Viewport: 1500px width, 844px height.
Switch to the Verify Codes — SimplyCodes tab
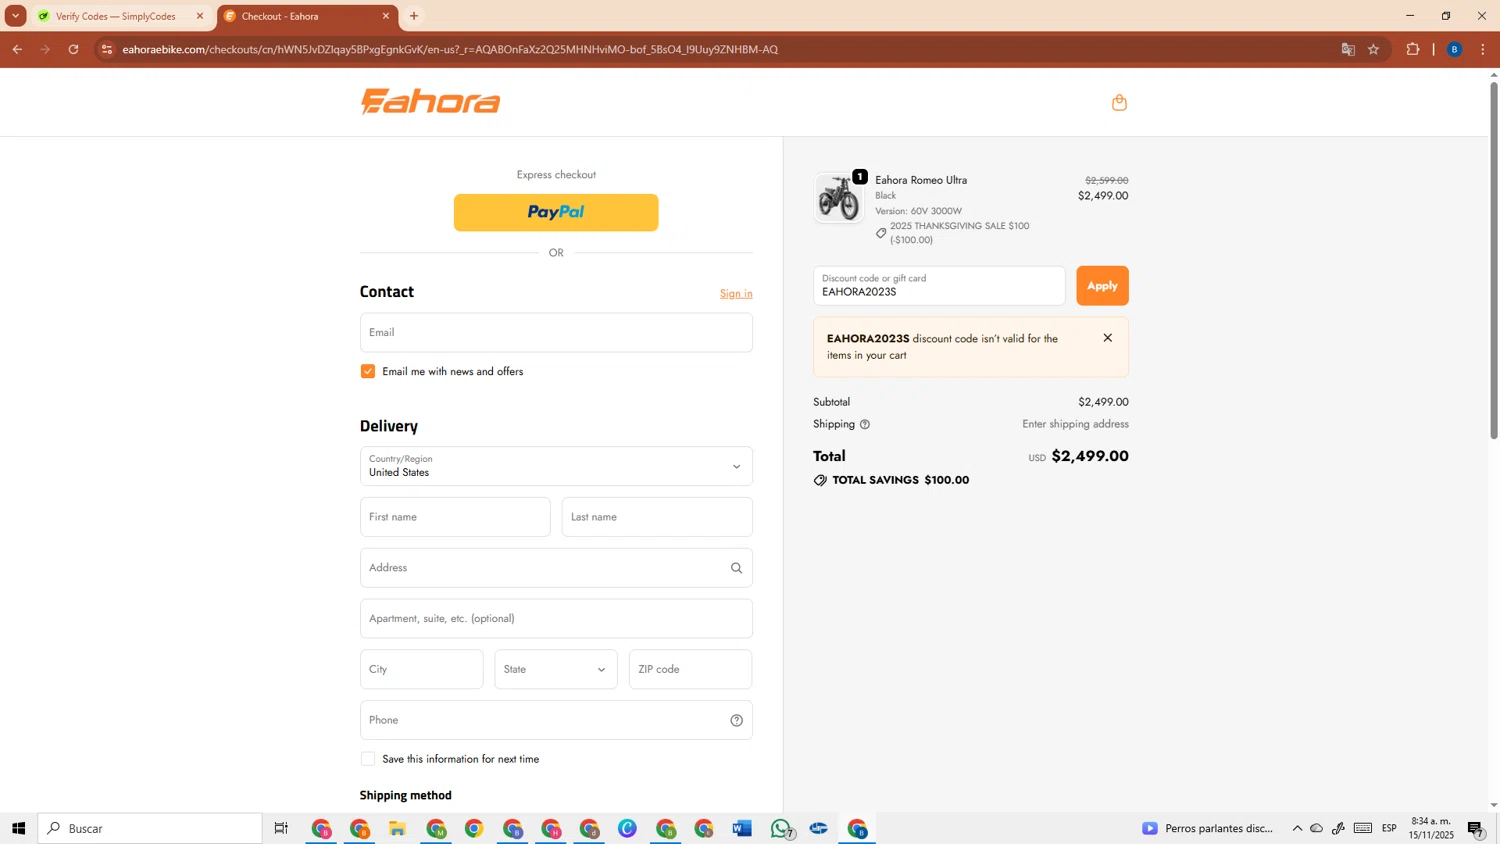(116, 16)
